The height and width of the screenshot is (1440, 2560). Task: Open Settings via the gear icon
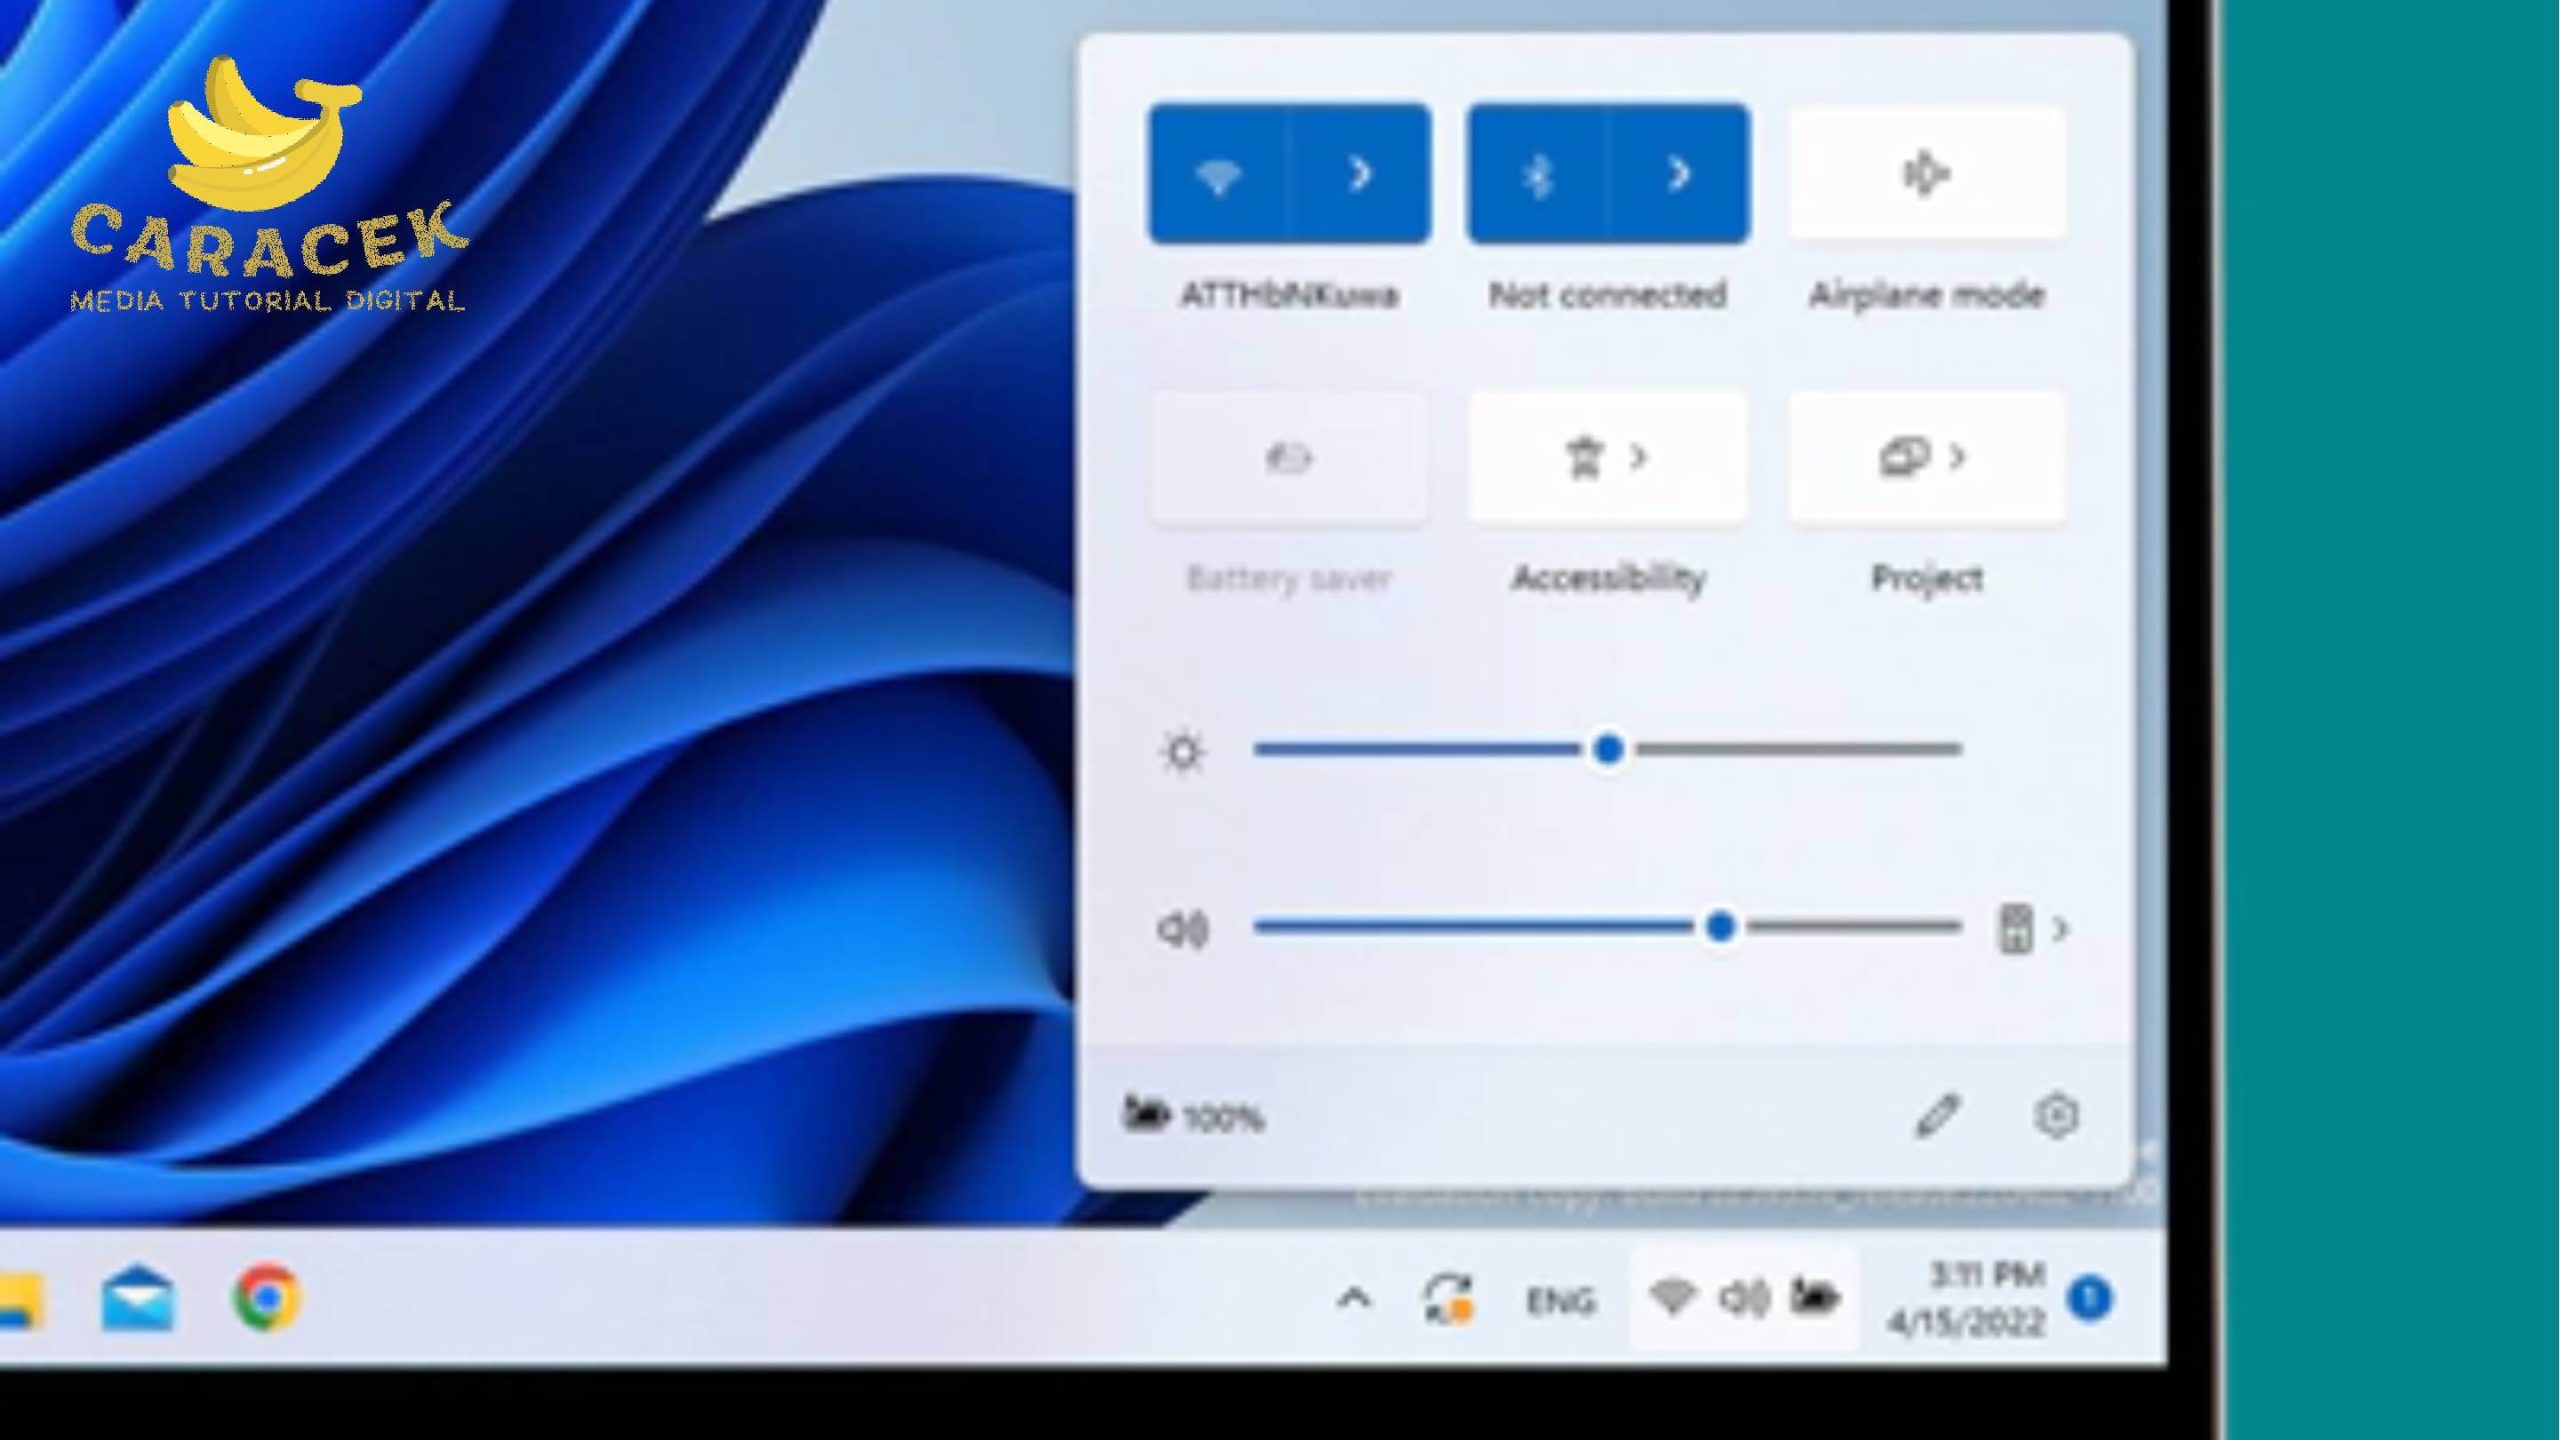[x=2056, y=1115]
